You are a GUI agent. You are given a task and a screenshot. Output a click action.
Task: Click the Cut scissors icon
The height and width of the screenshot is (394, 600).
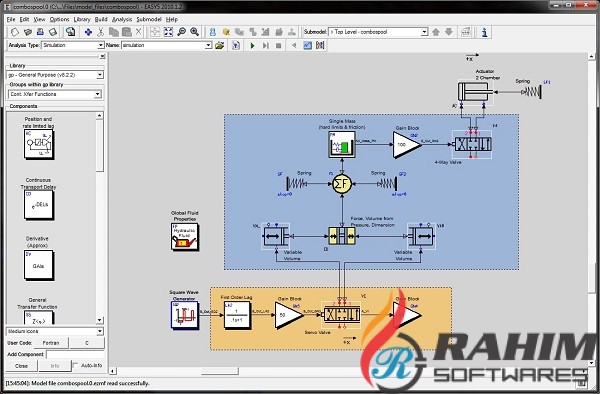(101, 32)
